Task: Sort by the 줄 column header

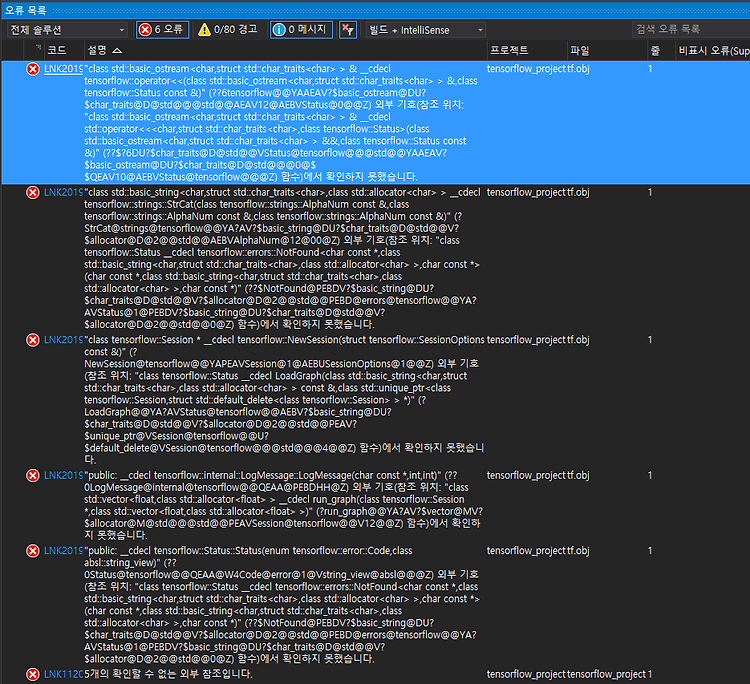Action: 655,50
